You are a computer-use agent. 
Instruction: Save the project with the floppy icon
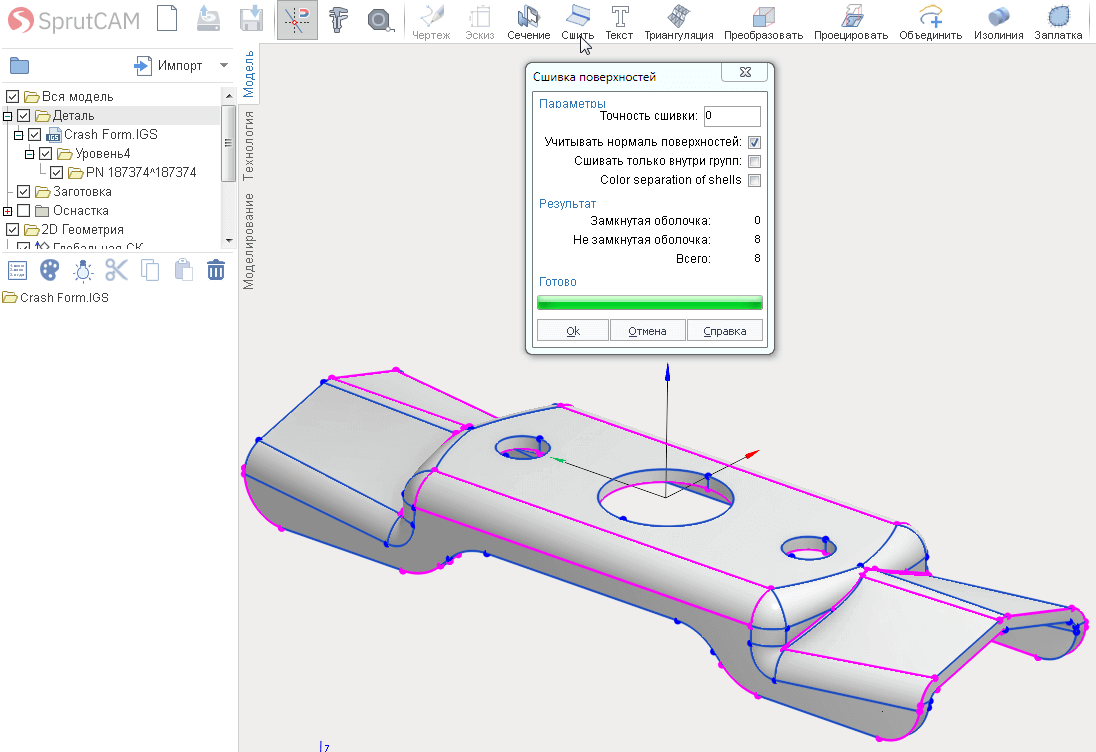pos(252,19)
